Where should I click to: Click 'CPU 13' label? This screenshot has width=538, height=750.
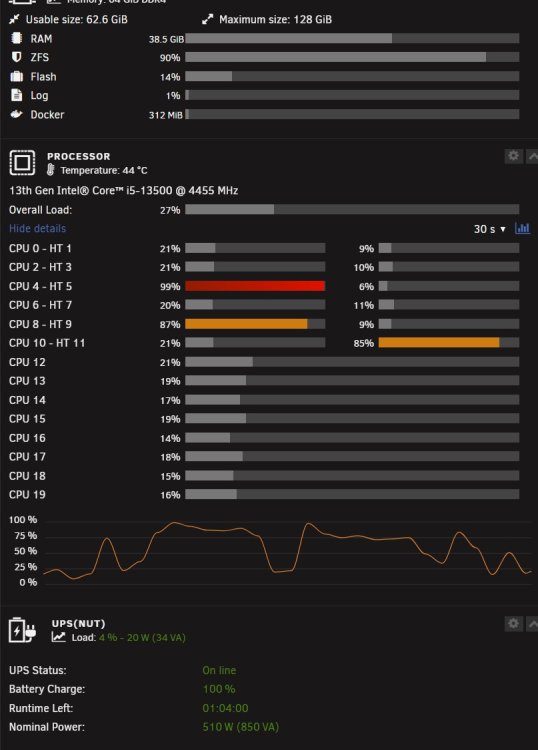point(27,381)
